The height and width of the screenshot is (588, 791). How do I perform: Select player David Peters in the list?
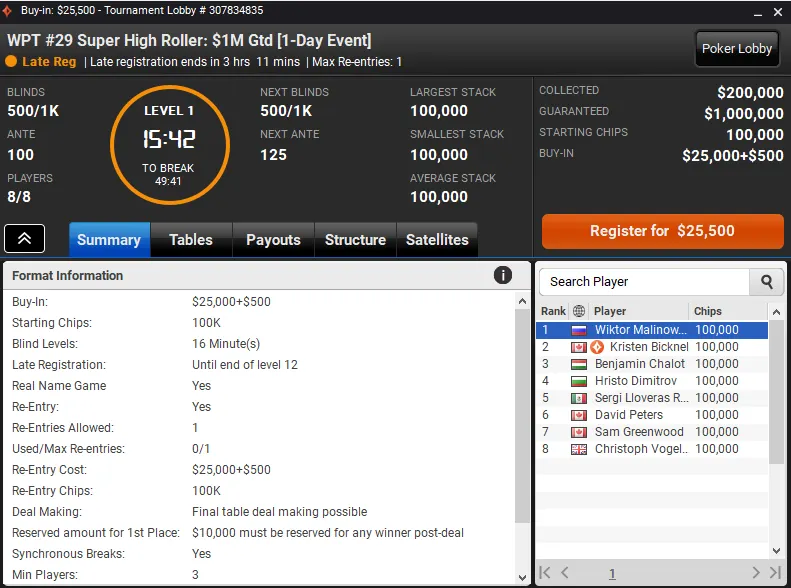(x=629, y=415)
